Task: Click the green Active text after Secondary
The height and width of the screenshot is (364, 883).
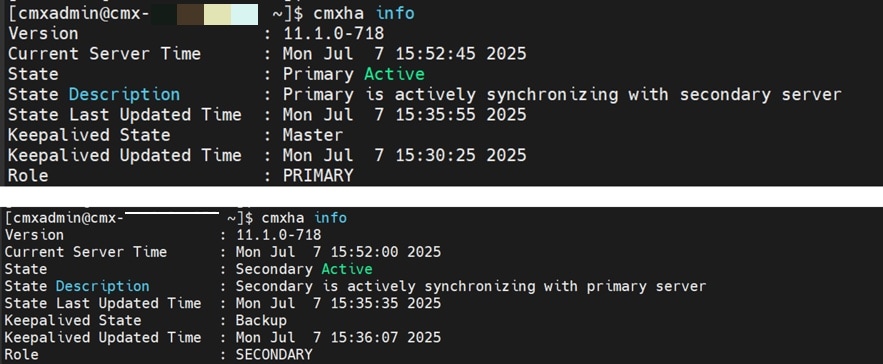Action: (x=347, y=269)
